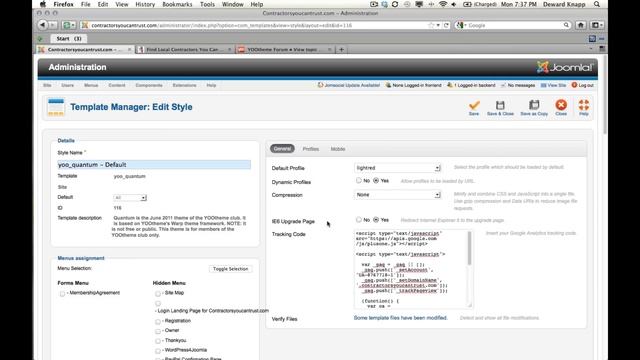Check the Thankyou menu checkbox
Viewport: 640px width, 360px height.
point(158,341)
